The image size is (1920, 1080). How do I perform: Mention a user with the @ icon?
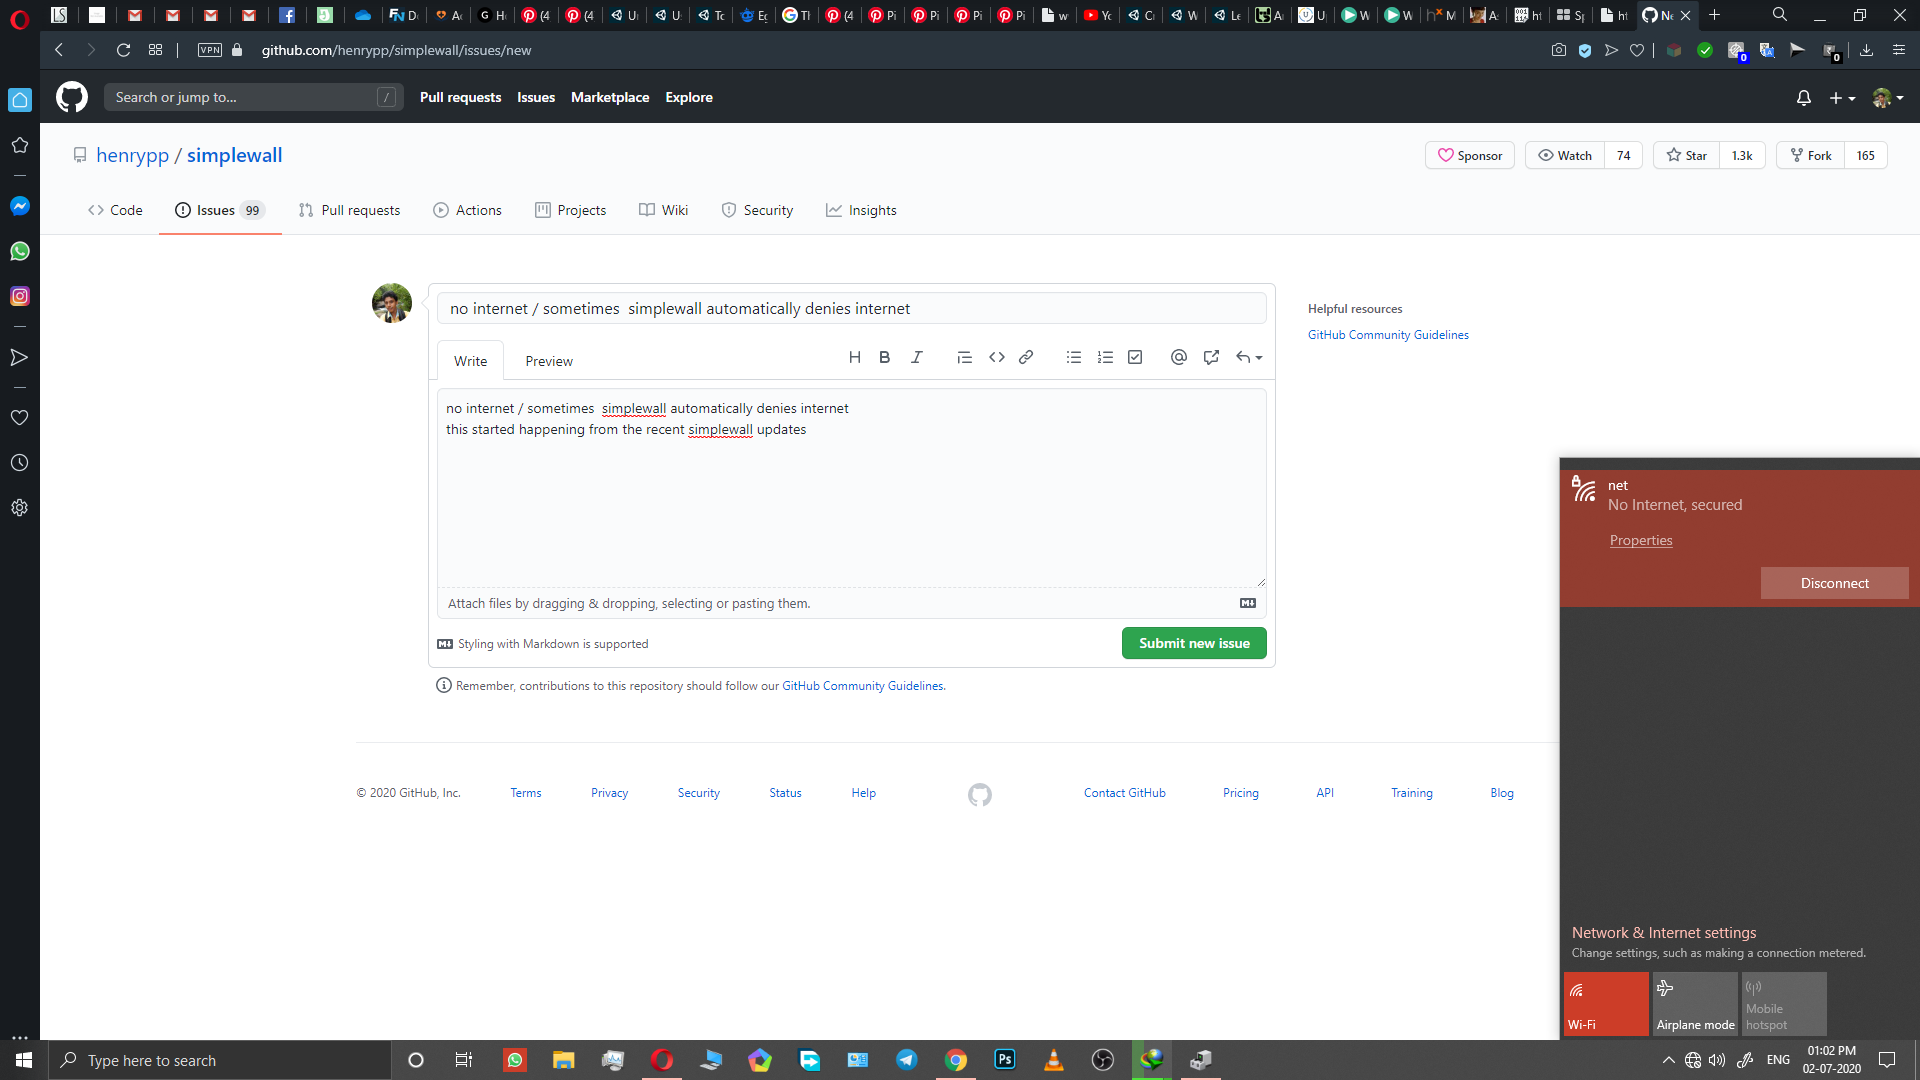point(1177,357)
